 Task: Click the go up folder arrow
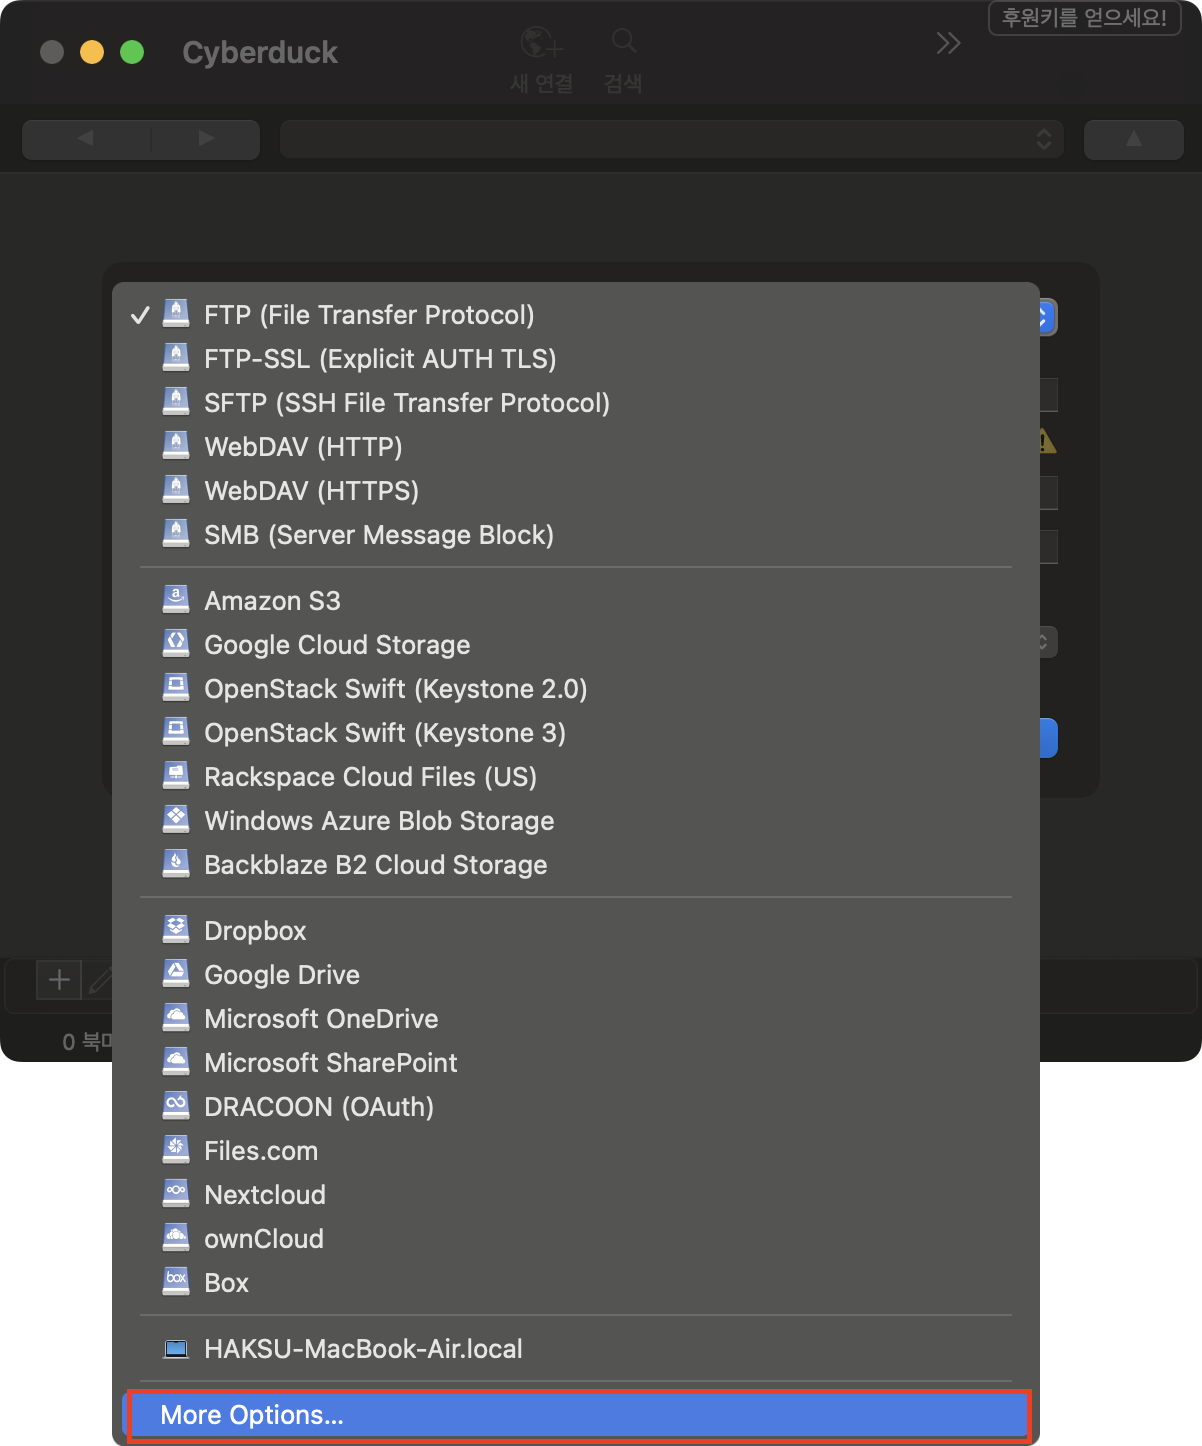1133,140
